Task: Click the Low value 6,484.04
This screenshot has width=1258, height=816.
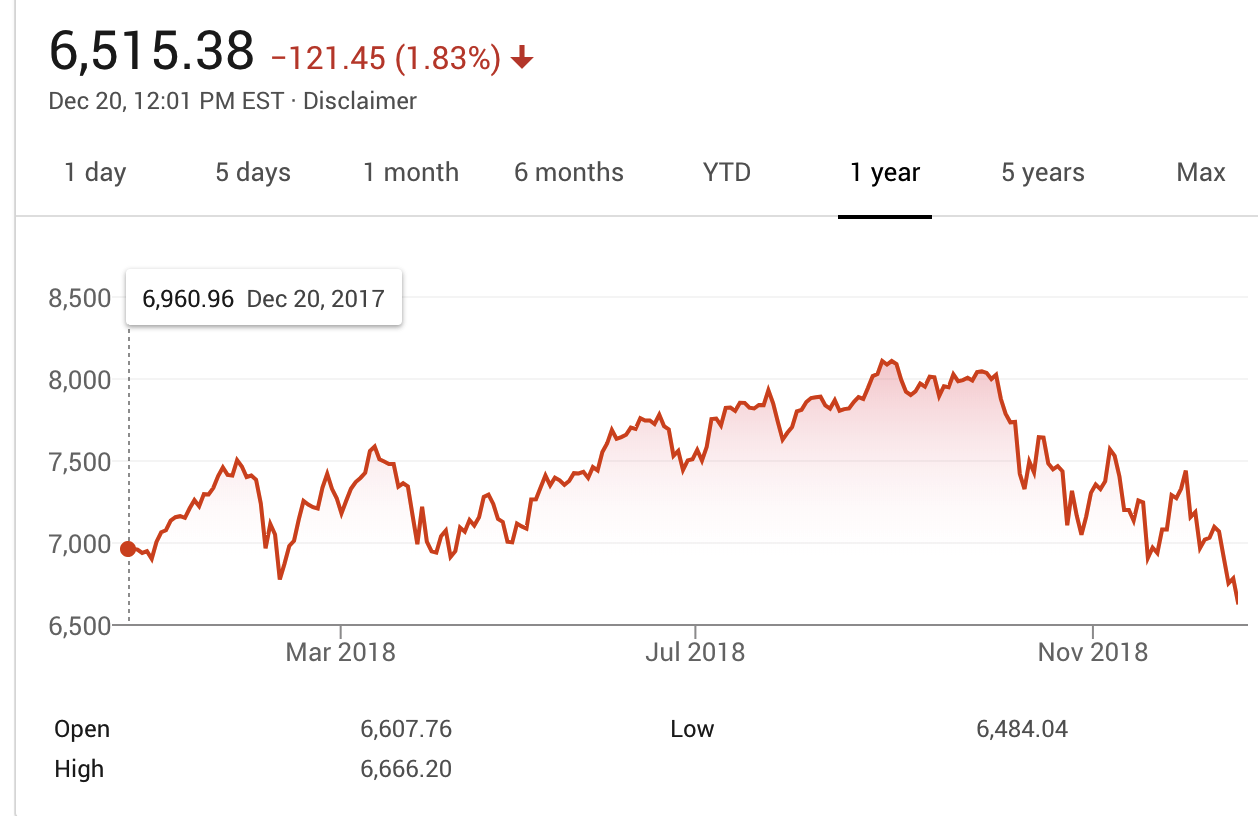Action: (x=1022, y=729)
